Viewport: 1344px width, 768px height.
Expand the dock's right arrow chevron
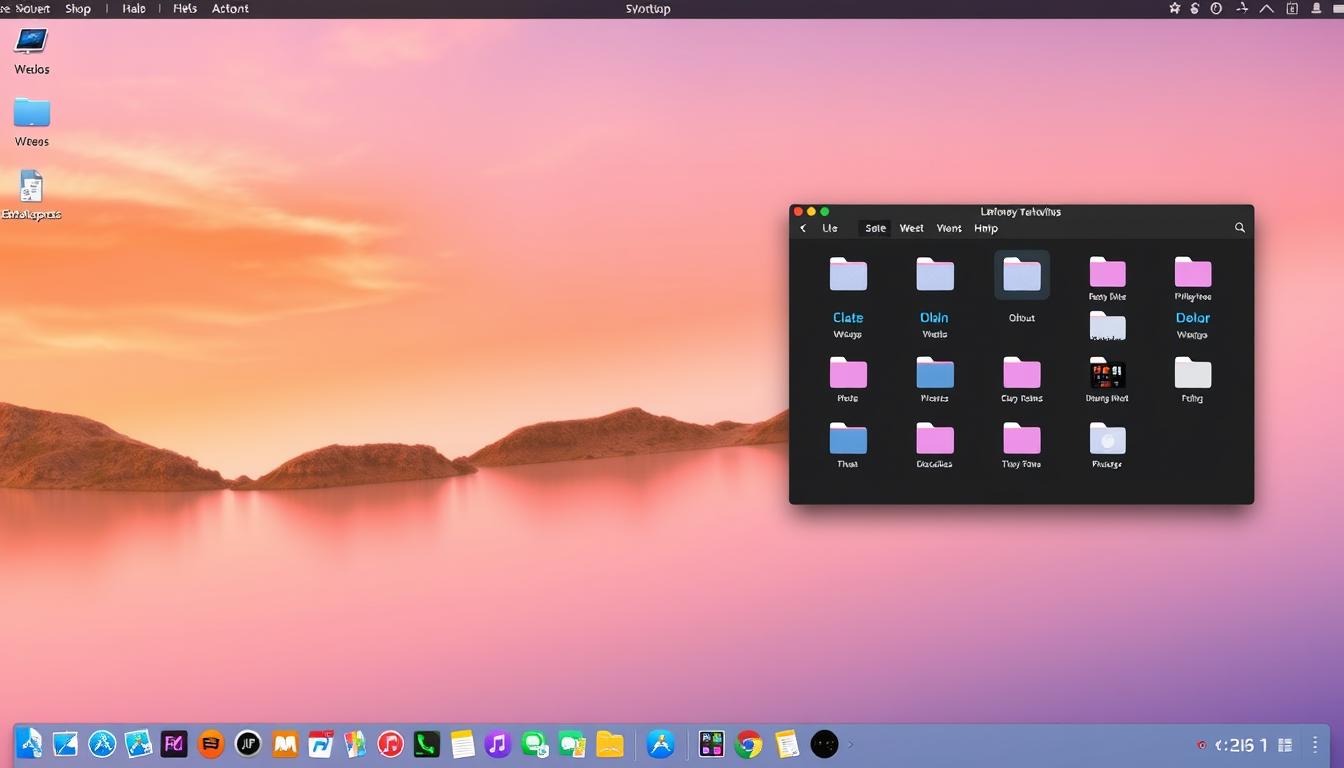pos(851,744)
